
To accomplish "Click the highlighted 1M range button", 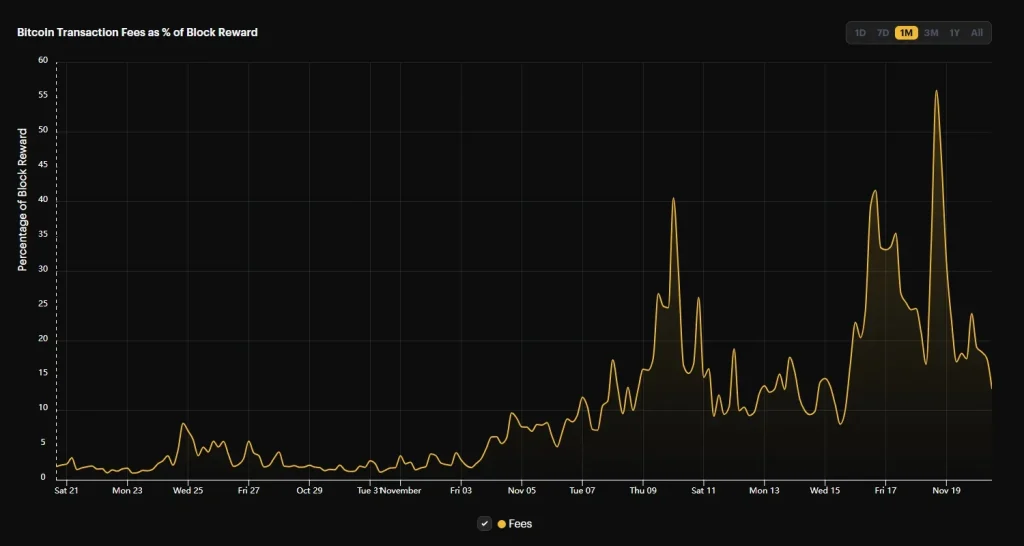I will tap(907, 33).
